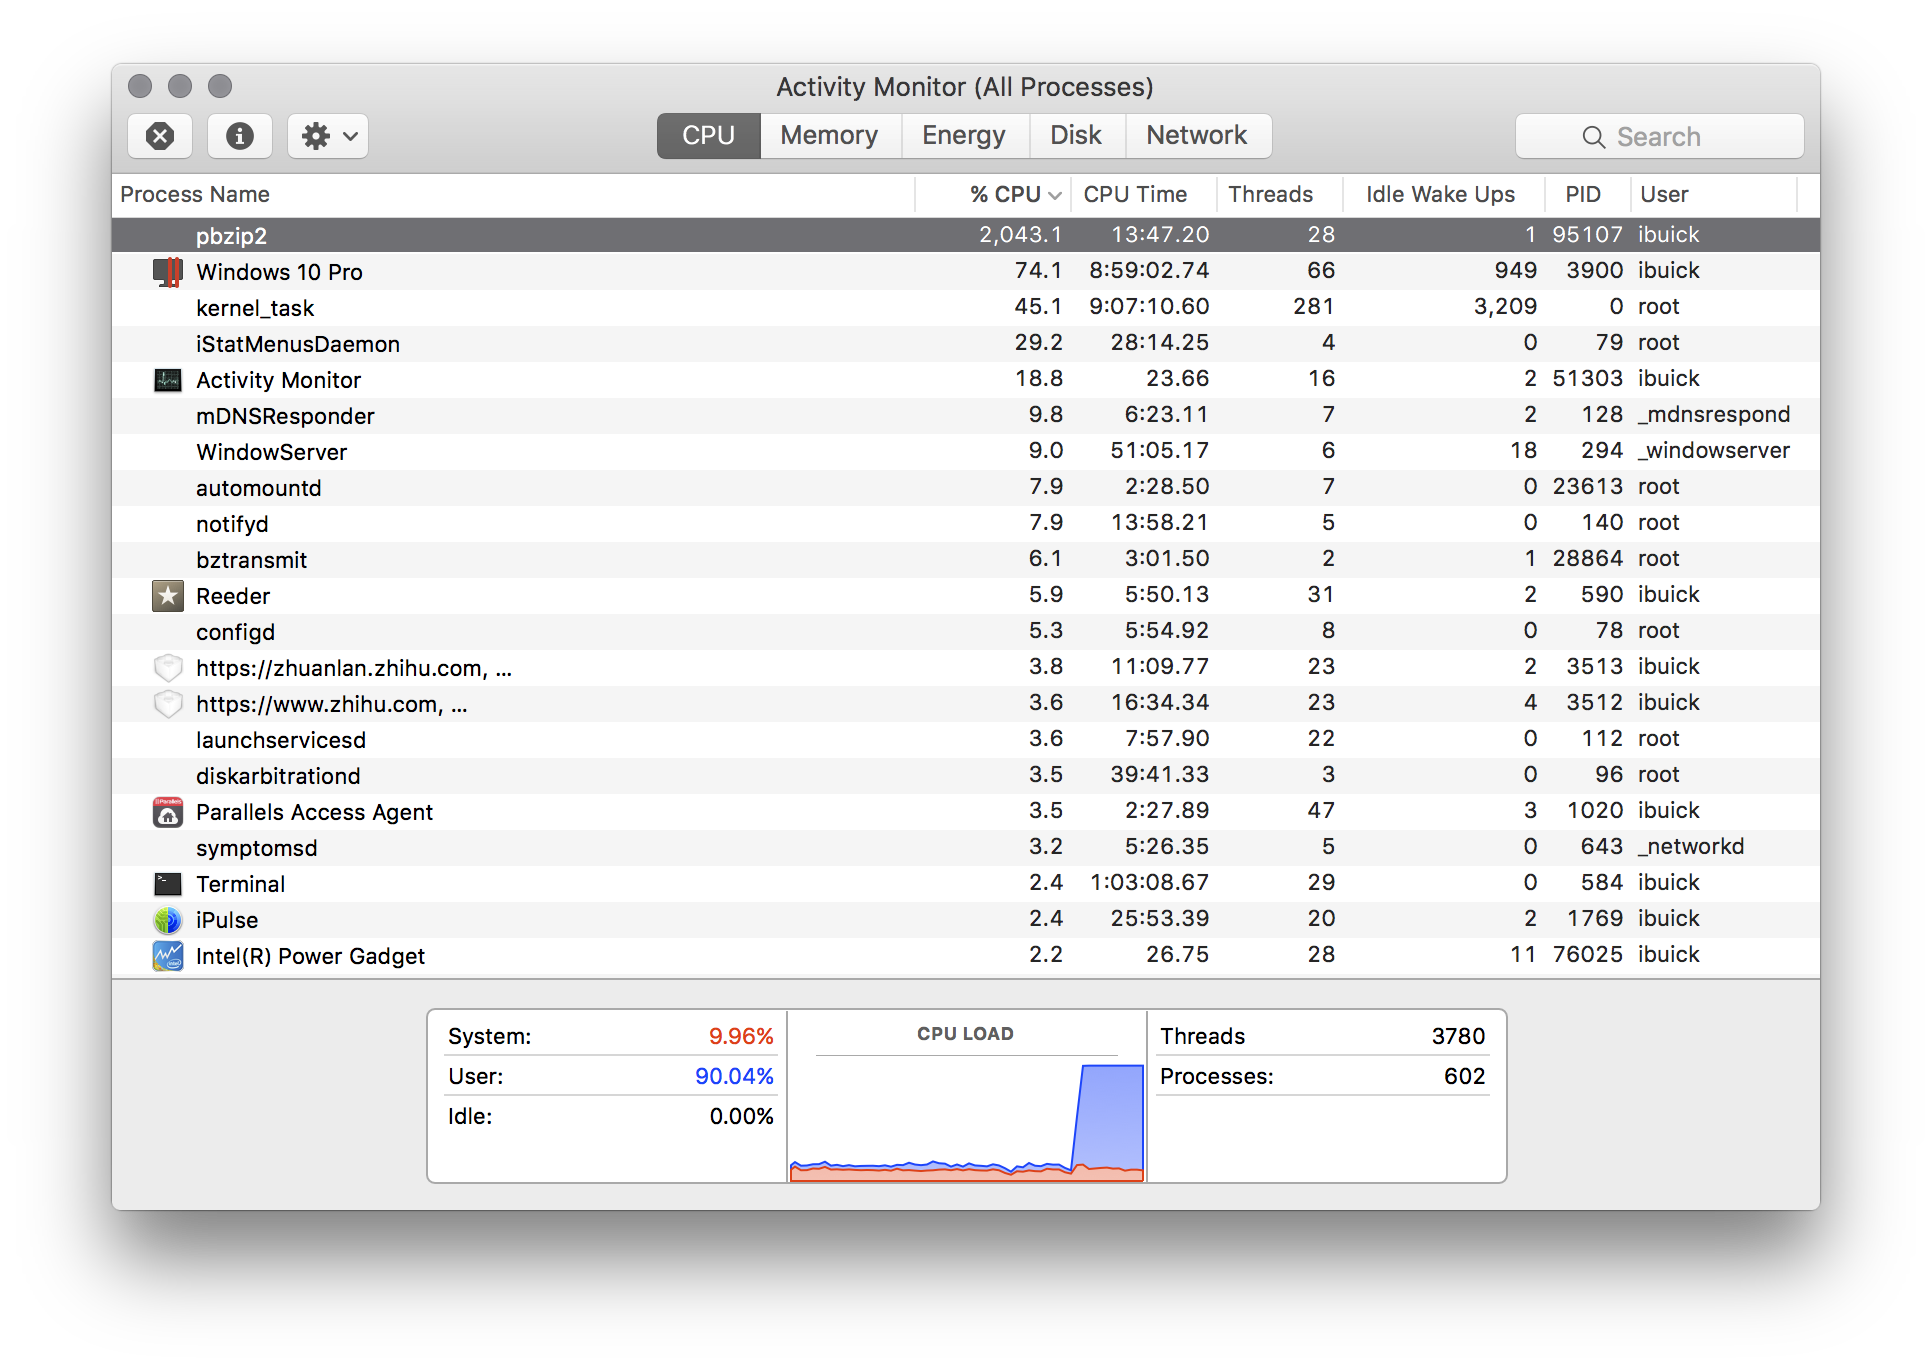The height and width of the screenshot is (1370, 1932).
Task: Click the _mdnsrespond user cell
Action: click(x=1714, y=414)
